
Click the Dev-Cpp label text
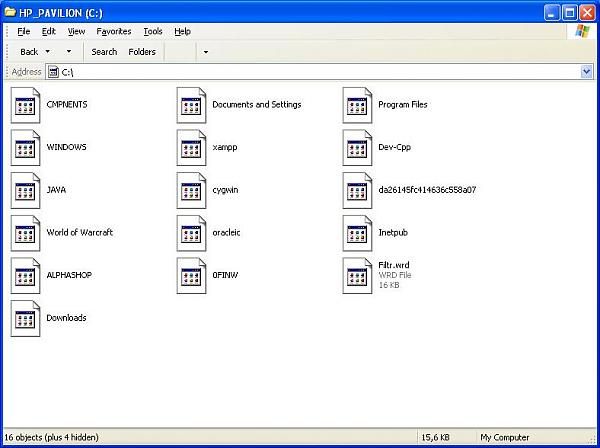coord(395,147)
